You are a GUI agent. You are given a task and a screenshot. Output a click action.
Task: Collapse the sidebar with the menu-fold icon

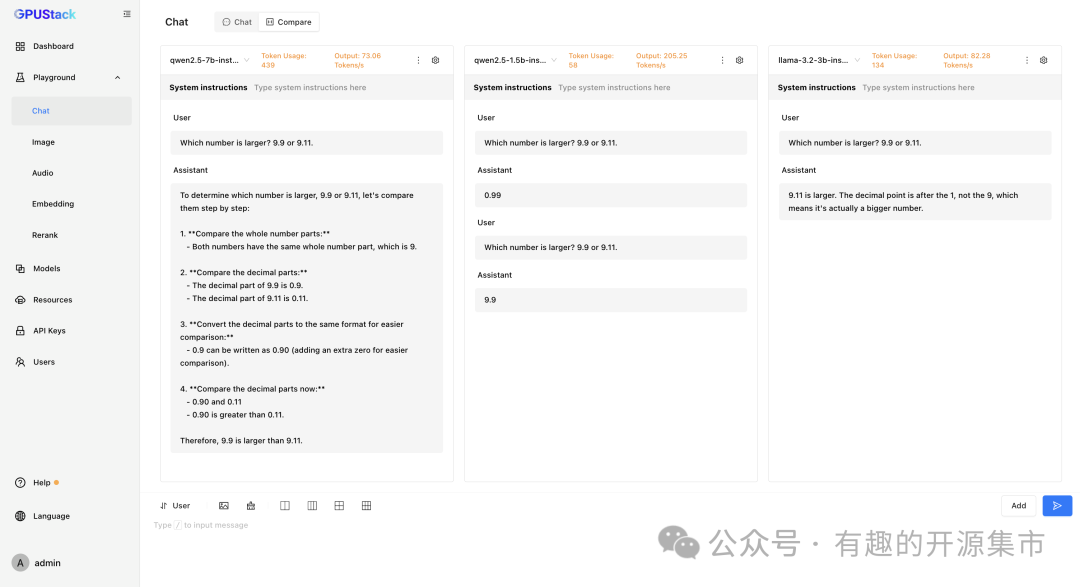(x=127, y=14)
